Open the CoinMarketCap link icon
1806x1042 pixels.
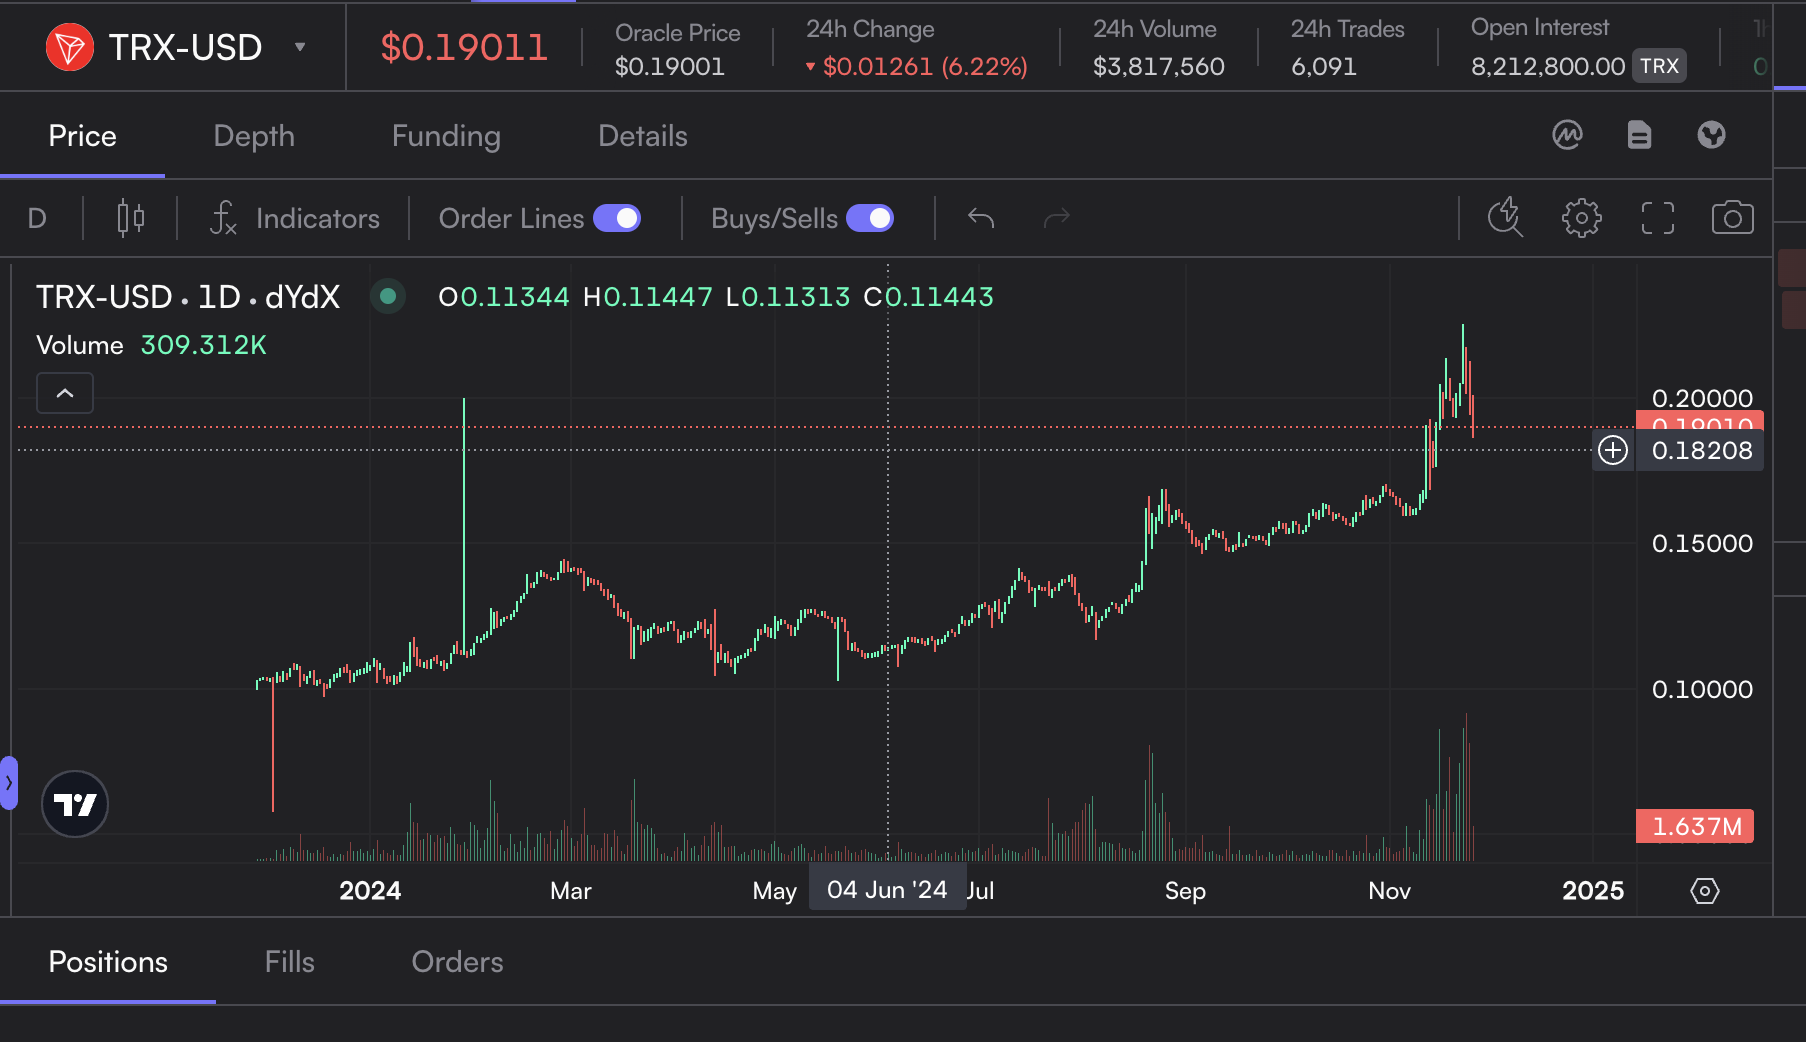[x=1567, y=135]
